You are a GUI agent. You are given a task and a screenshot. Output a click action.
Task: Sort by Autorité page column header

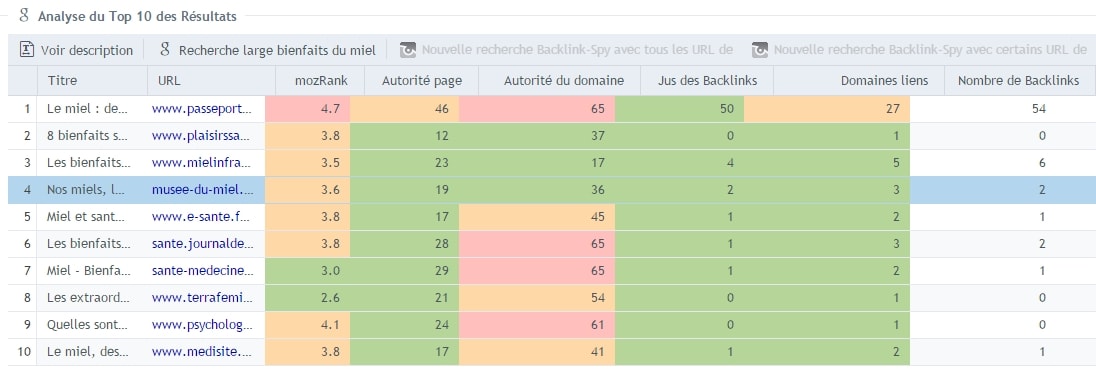(421, 80)
